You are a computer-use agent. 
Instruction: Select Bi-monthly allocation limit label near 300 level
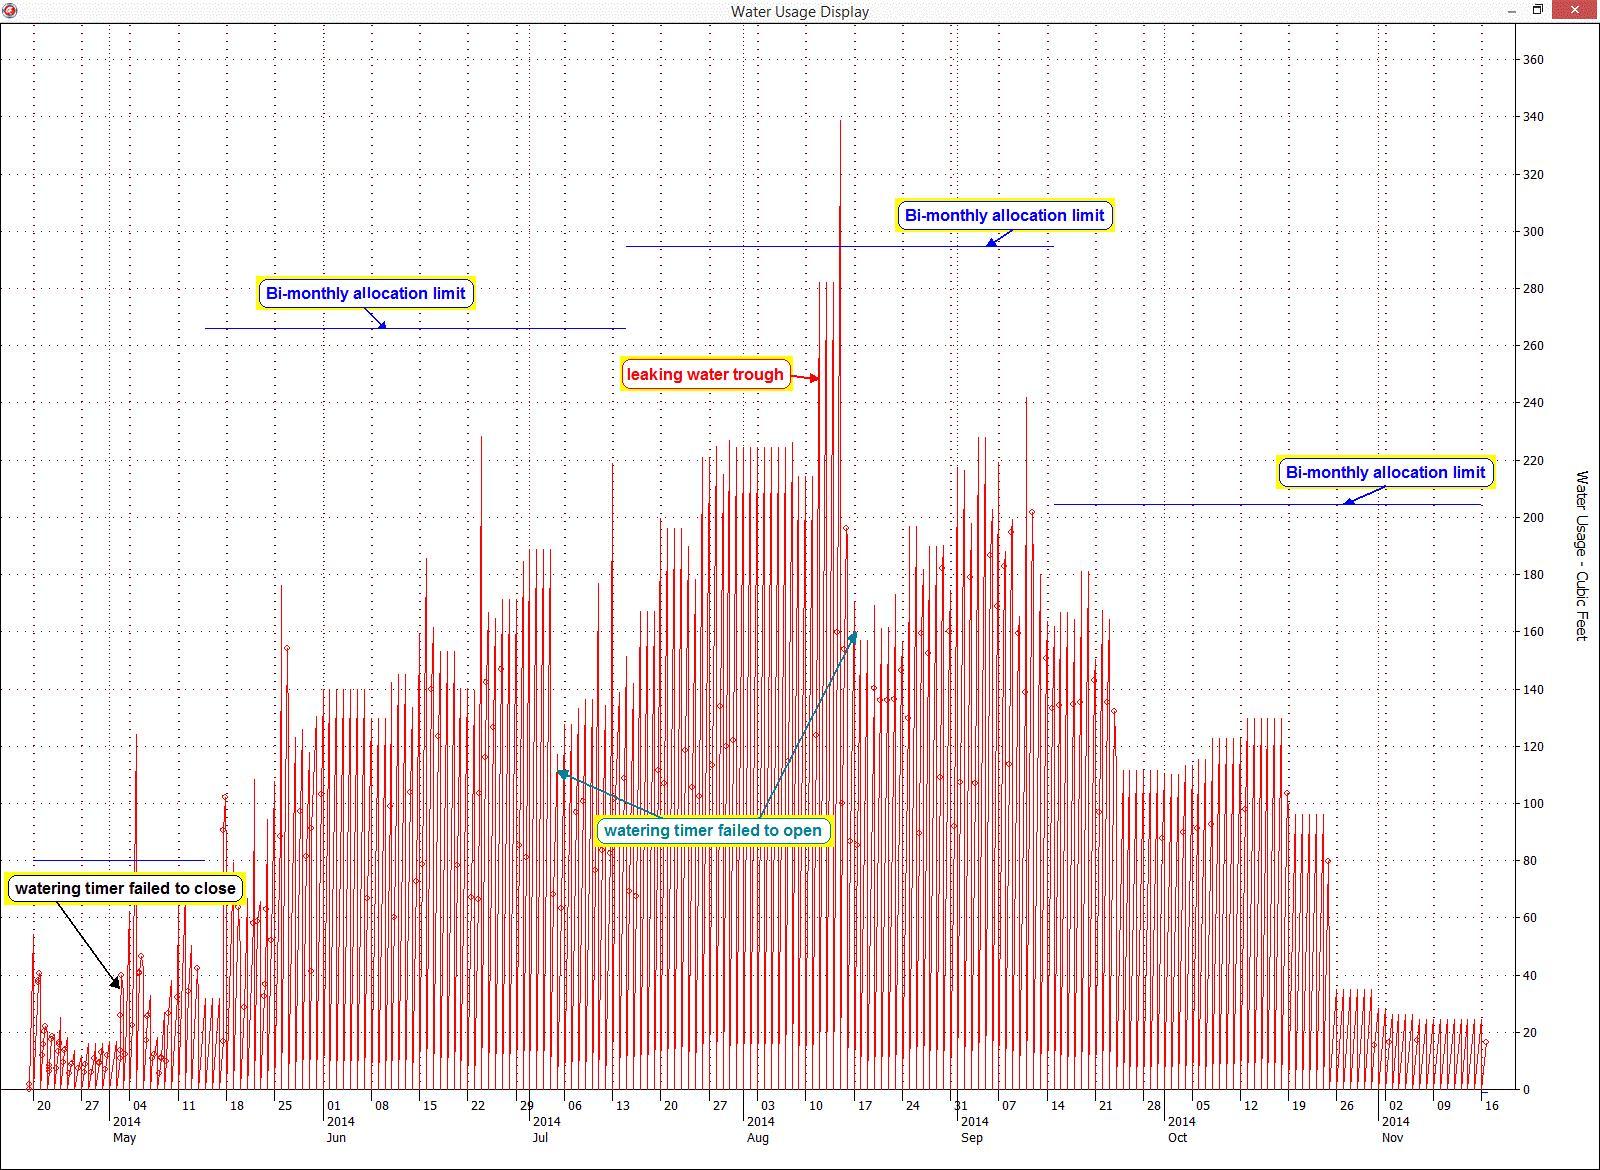[1004, 216]
